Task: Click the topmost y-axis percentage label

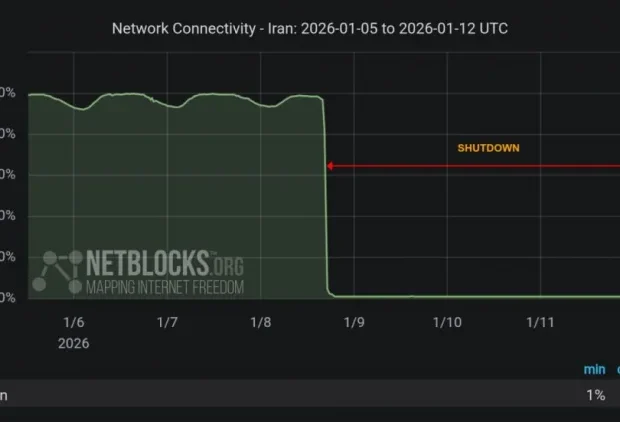Action: click(x=6, y=93)
